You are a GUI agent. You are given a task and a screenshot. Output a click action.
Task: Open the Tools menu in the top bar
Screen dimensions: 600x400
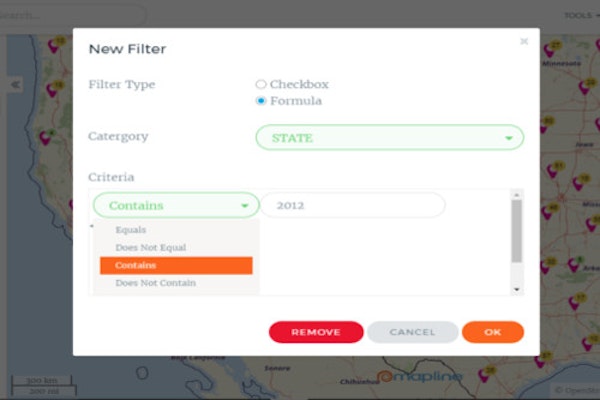click(x=582, y=15)
